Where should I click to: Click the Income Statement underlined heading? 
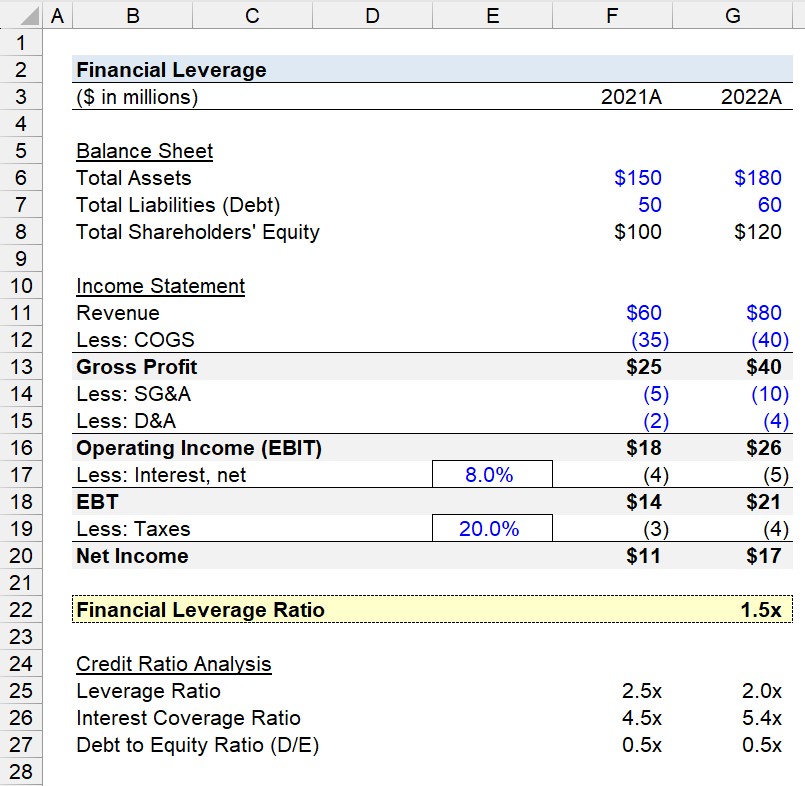160,286
